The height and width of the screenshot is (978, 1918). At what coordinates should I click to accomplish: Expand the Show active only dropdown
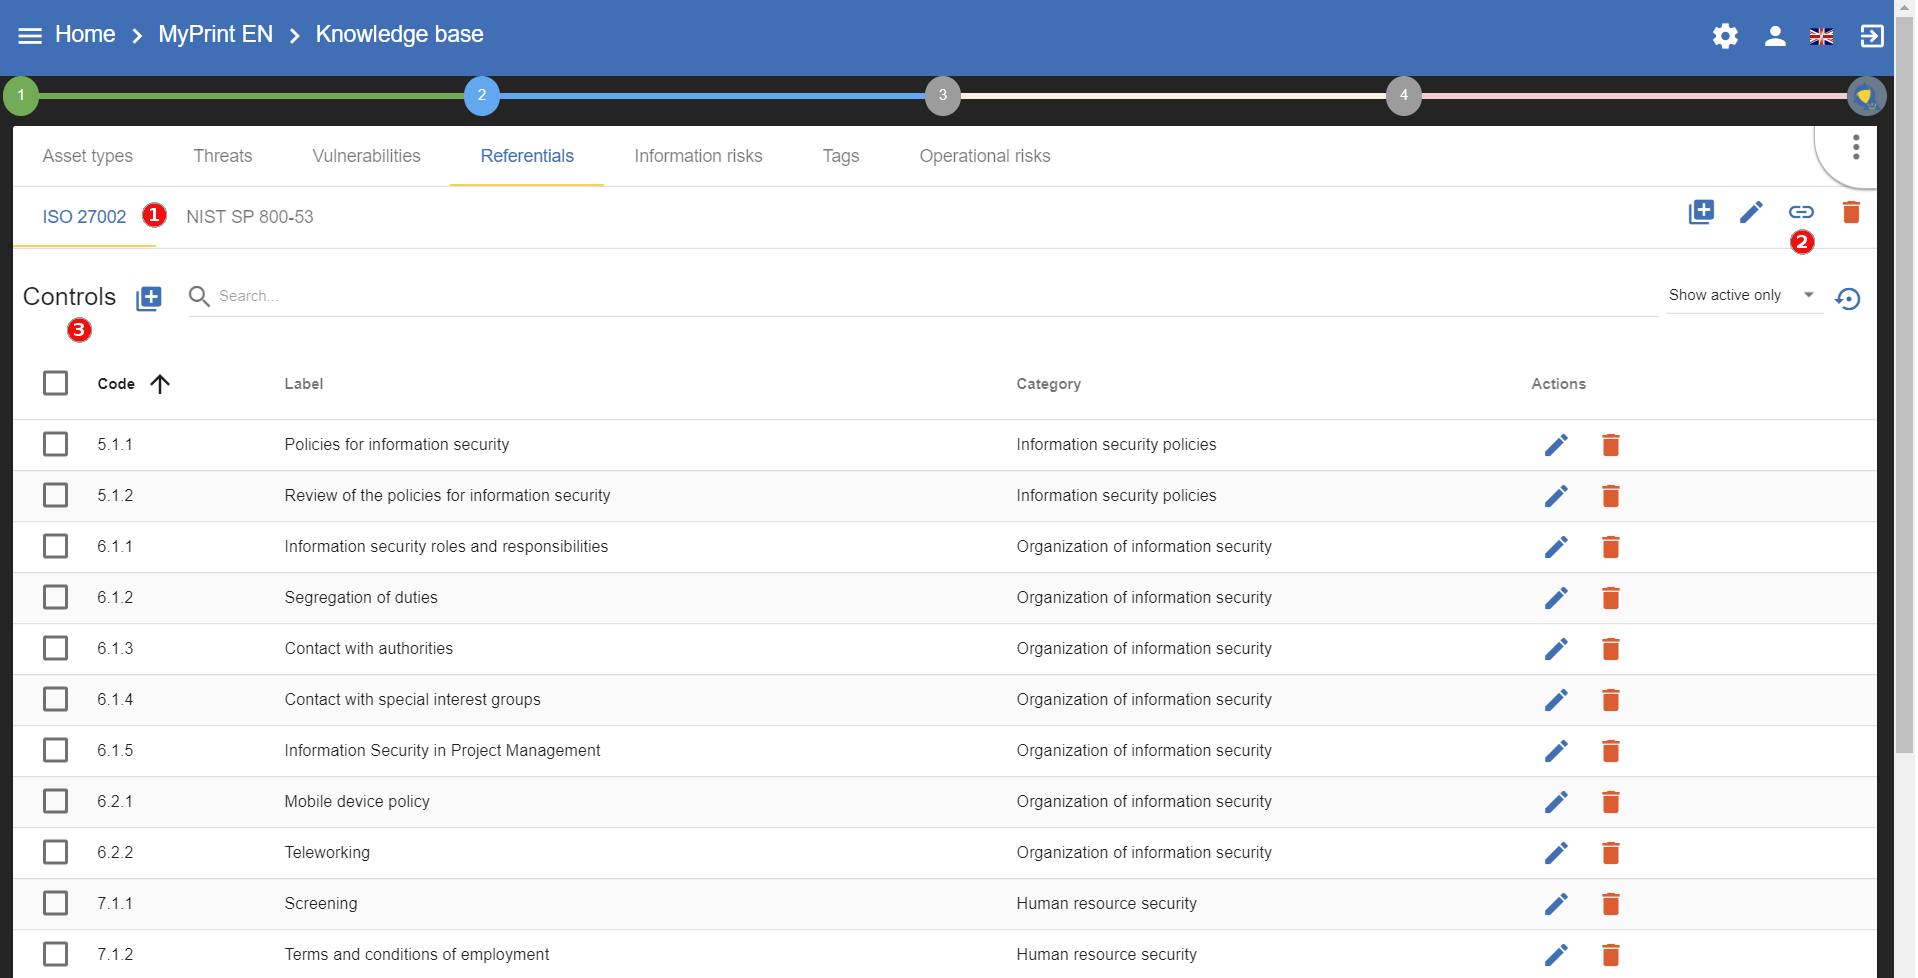(x=1741, y=295)
